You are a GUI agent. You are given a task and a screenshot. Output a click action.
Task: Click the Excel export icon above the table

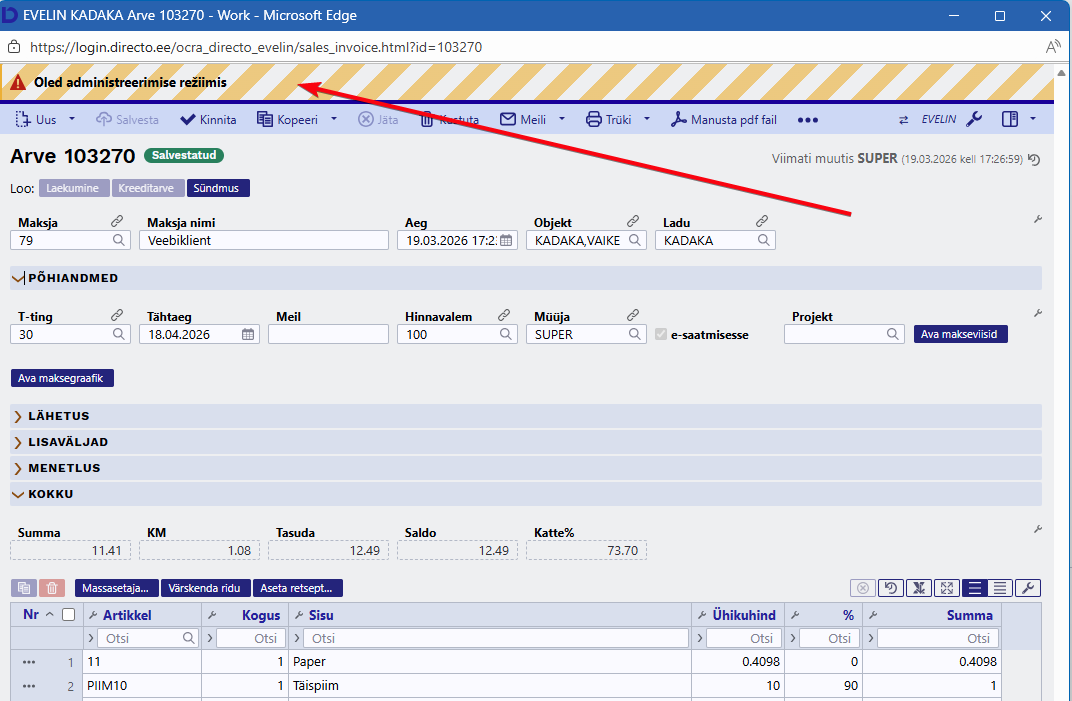920,588
